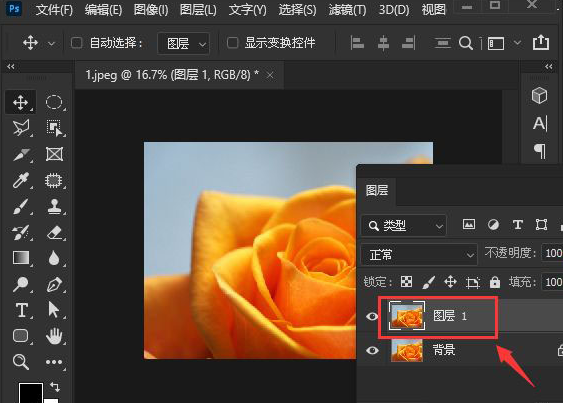Select the Clone Stamp tool

54,207
